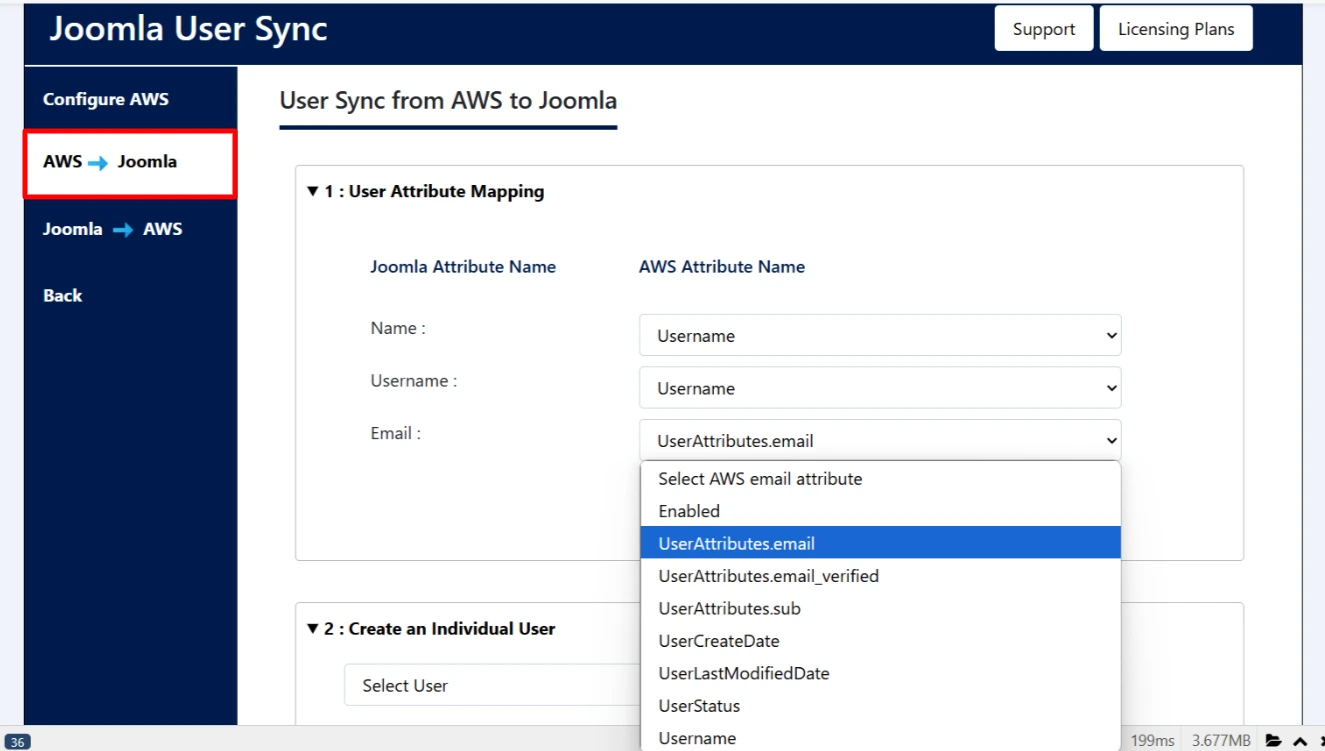
Task: Click the 199ms load time indicator
Action: pyautogui.click(x=1152, y=740)
